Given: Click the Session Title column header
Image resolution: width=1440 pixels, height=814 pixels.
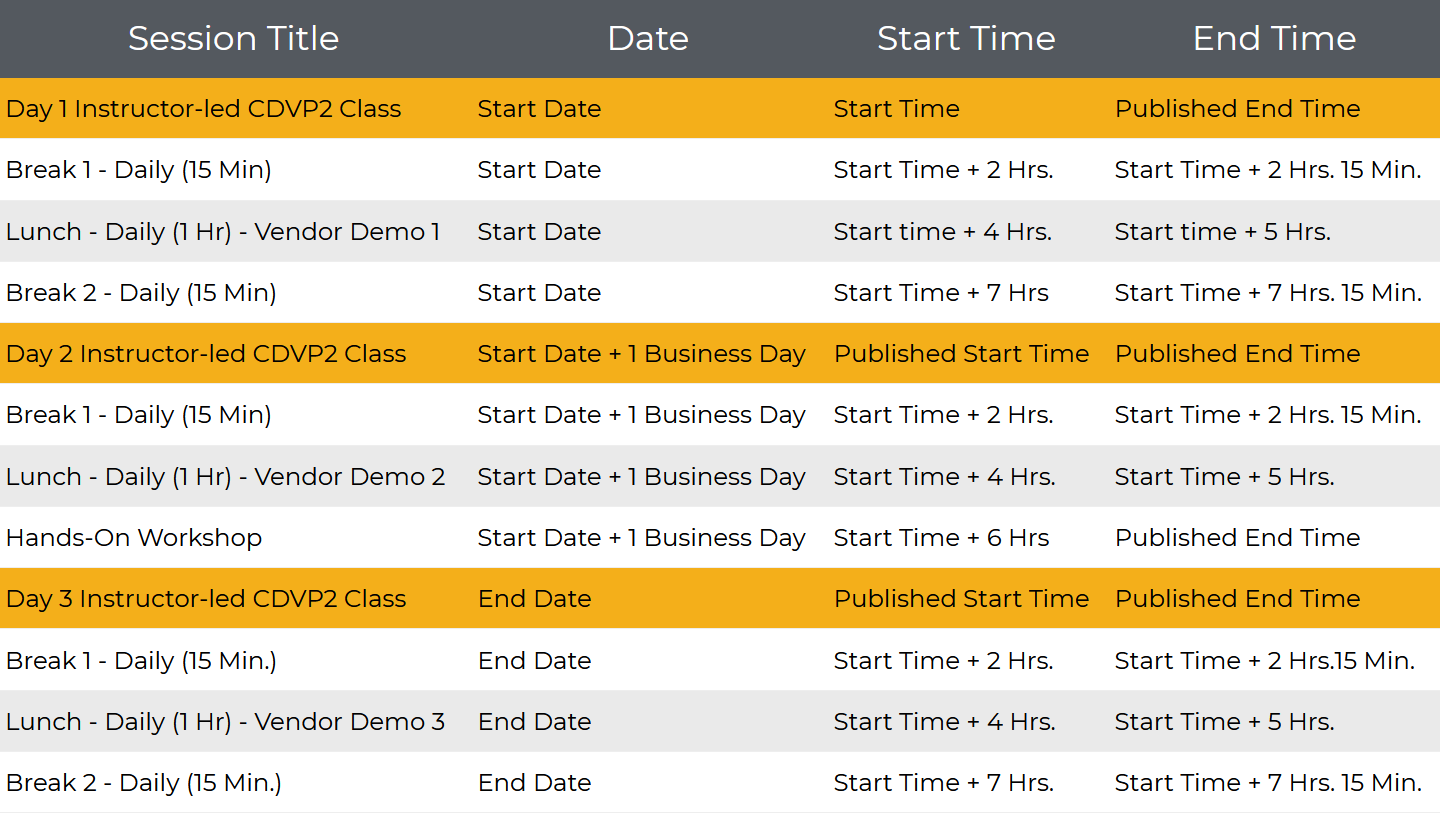Looking at the screenshot, I should 233,38.
